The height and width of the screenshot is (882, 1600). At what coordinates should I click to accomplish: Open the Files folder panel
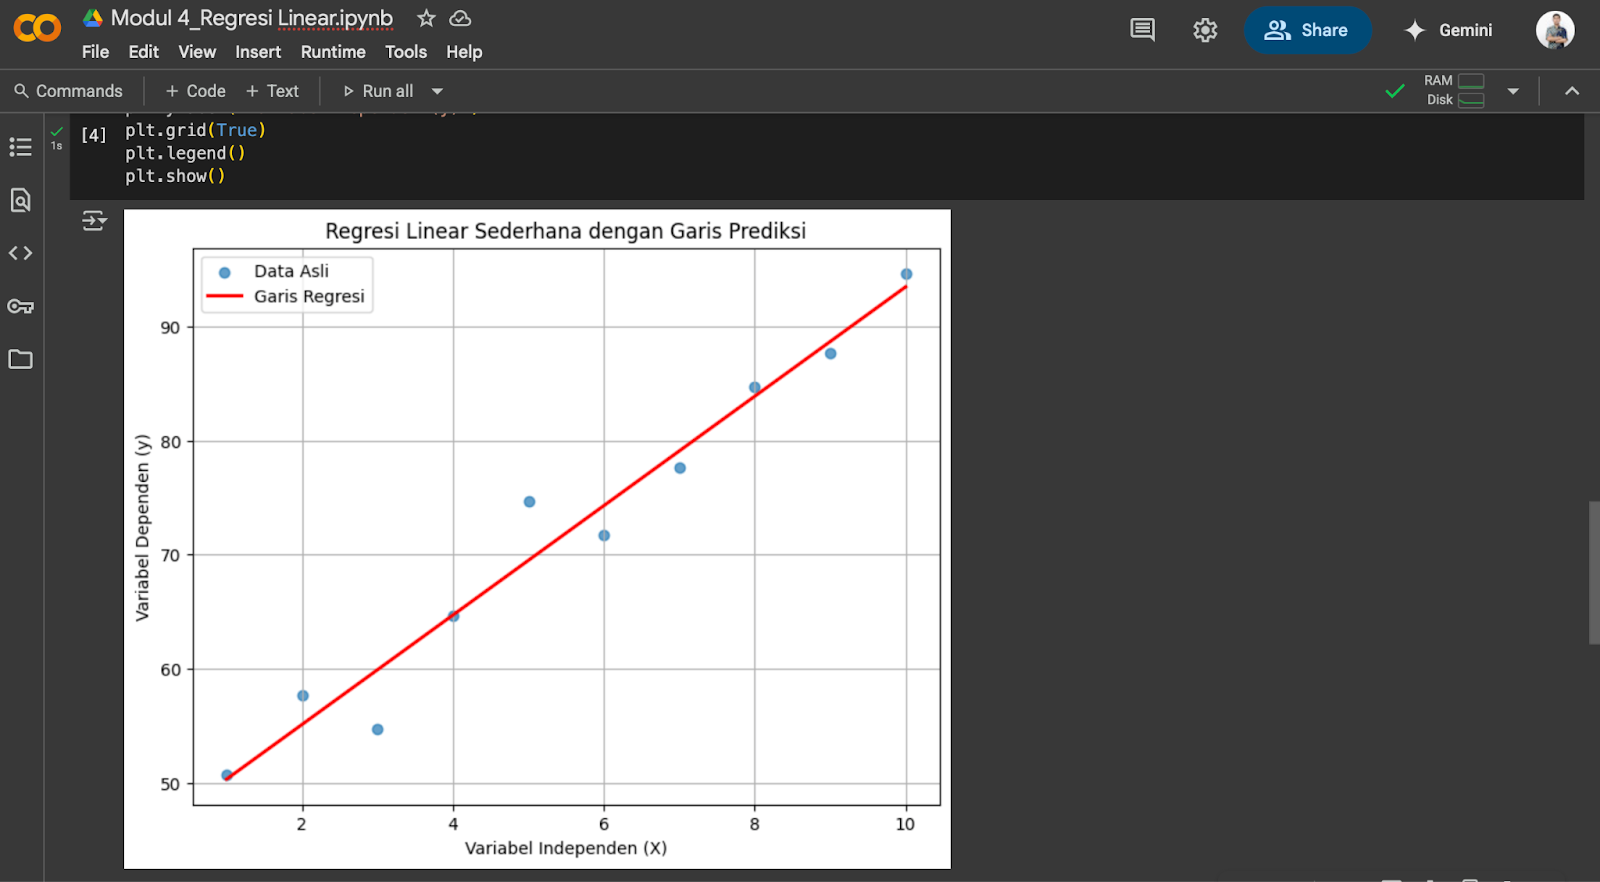pyautogui.click(x=20, y=359)
